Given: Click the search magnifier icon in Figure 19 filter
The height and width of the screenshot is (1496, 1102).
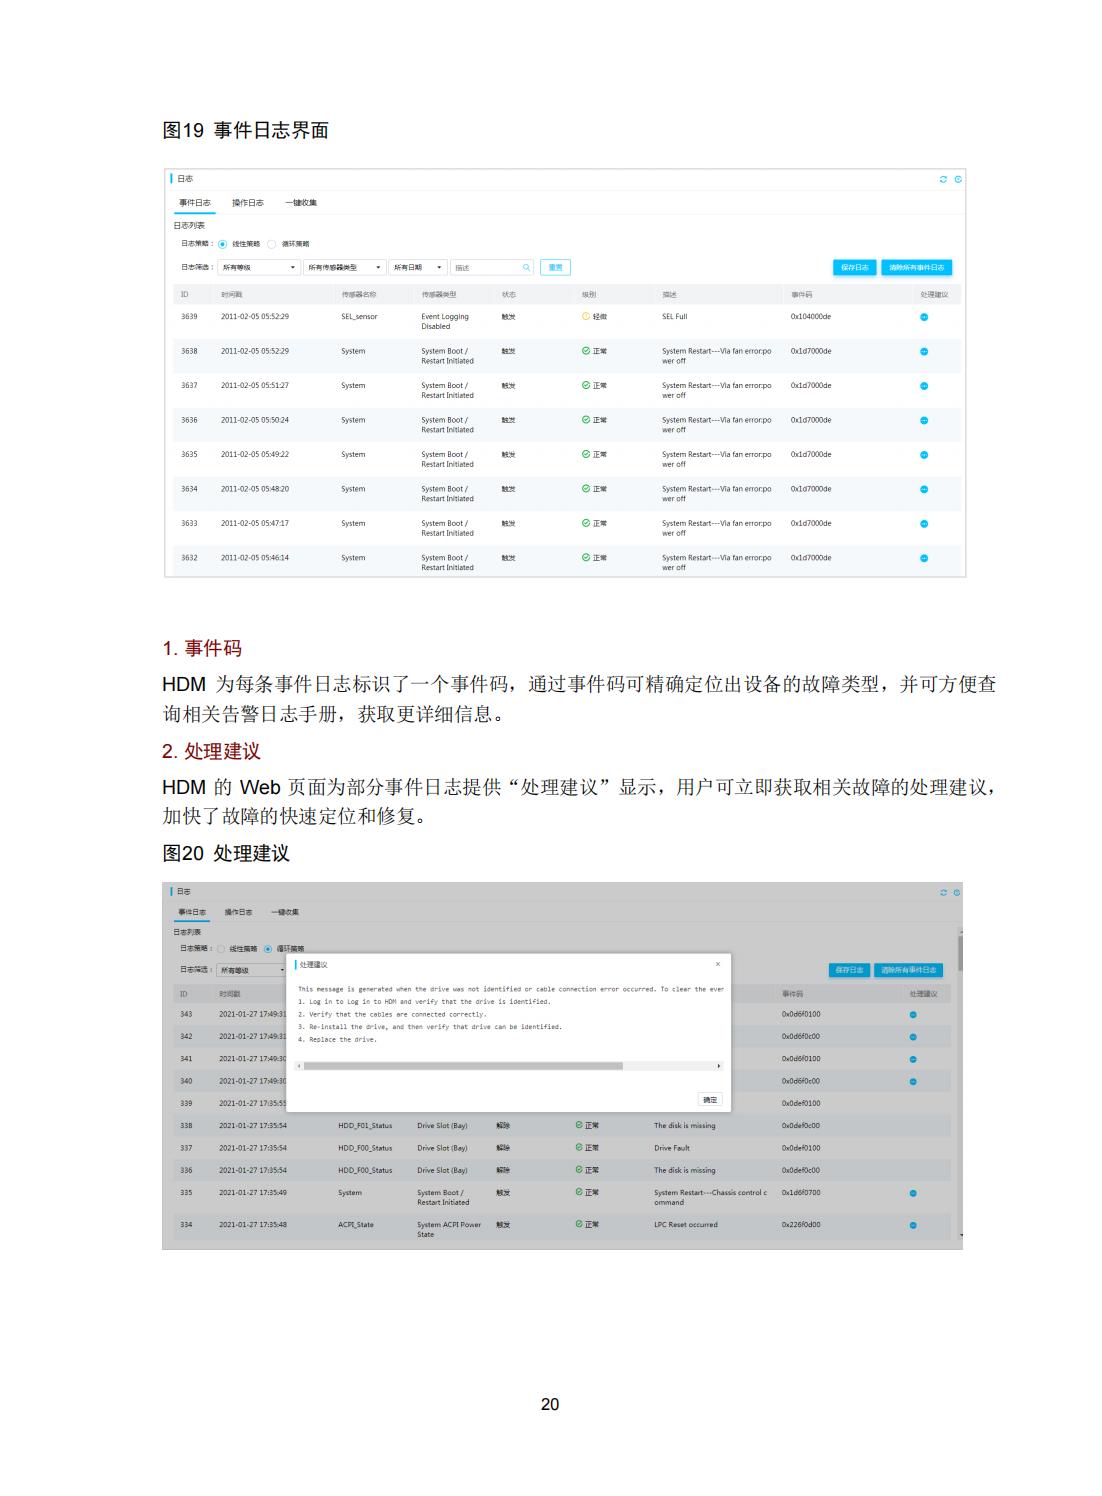Looking at the screenshot, I should [x=527, y=267].
